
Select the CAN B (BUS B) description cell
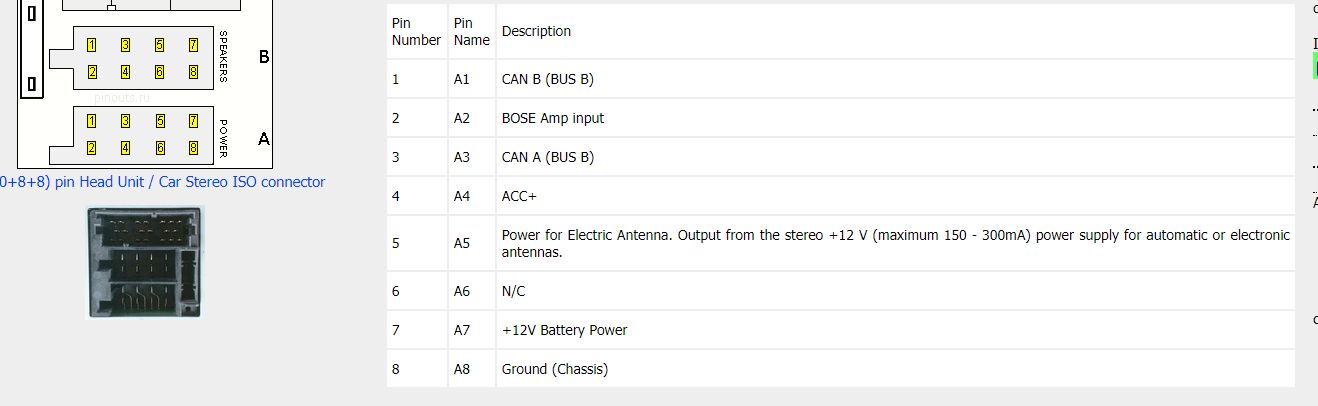[x=895, y=79]
